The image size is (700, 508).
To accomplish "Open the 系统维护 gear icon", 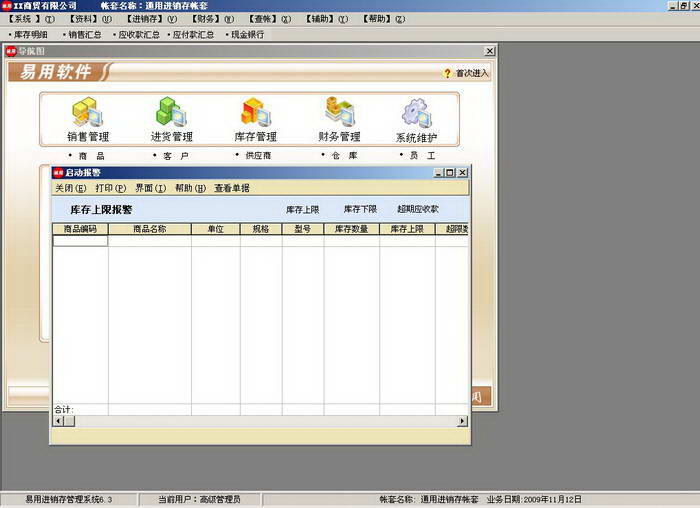I will pyautogui.click(x=417, y=112).
